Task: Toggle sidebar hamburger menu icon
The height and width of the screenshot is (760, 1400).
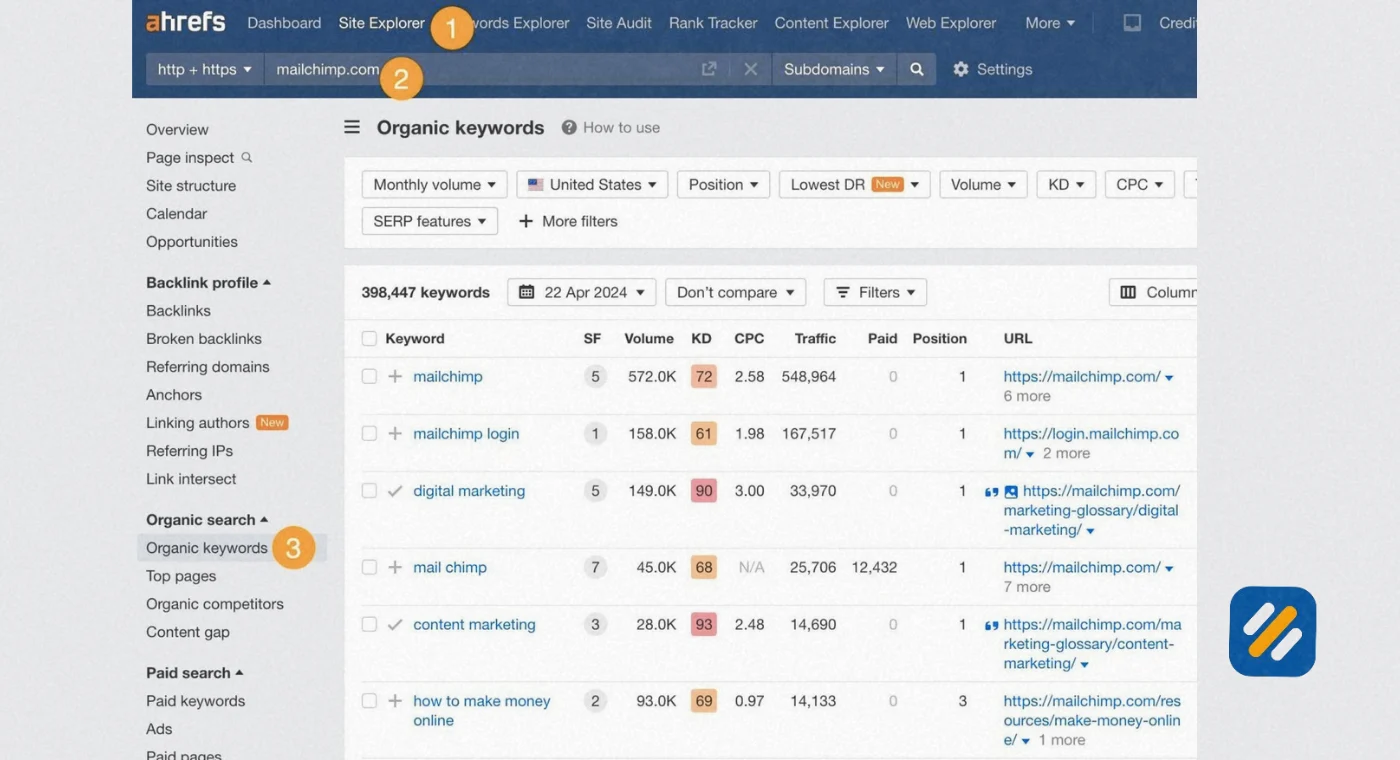Action: [x=352, y=127]
